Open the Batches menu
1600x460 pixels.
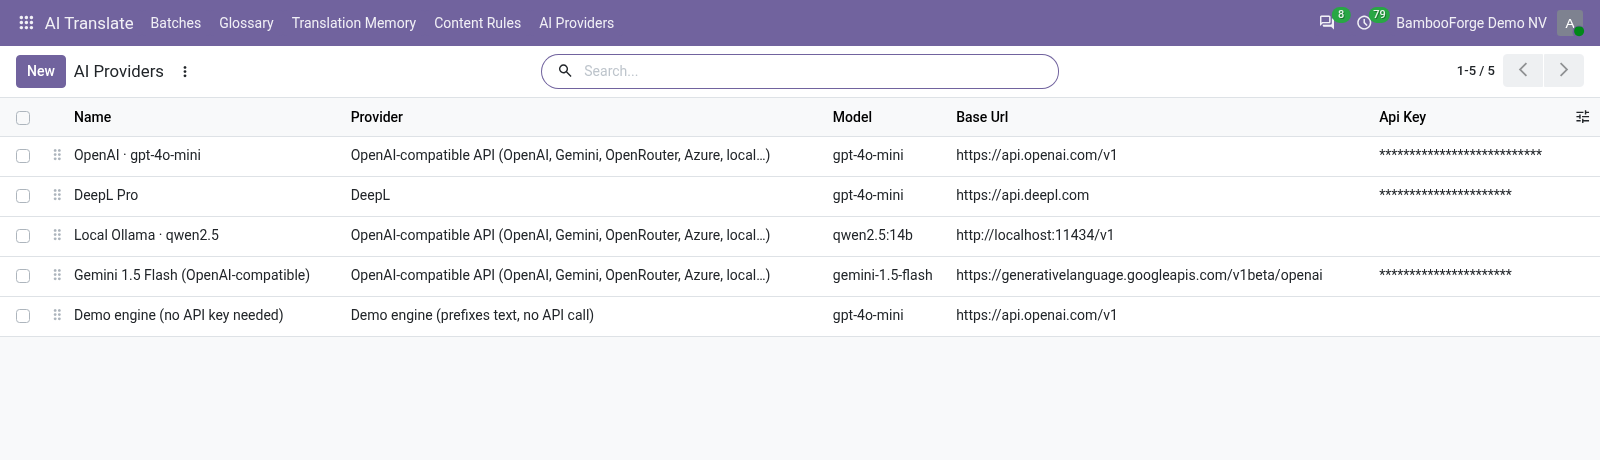coord(176,23)
